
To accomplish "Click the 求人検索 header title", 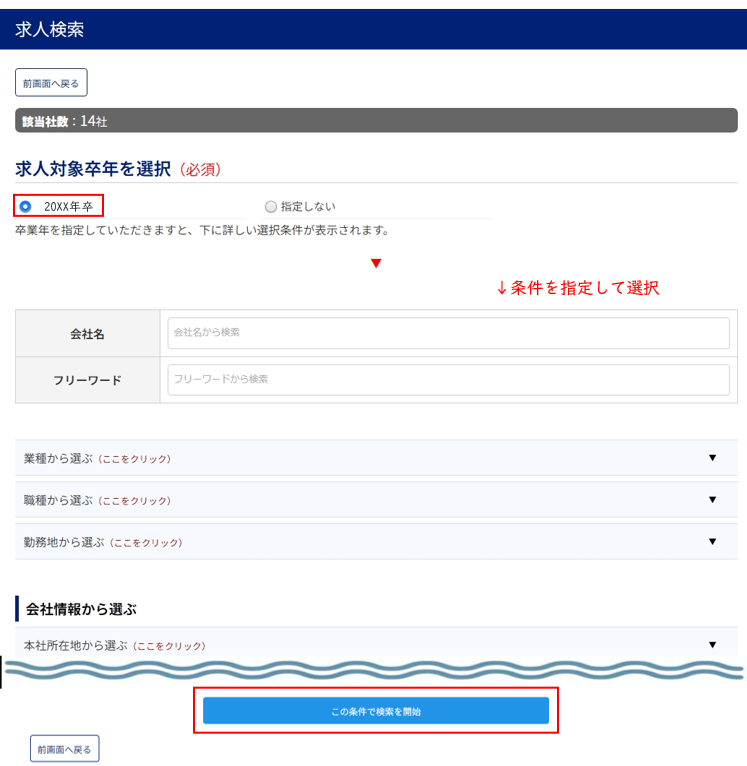I will click(x=50, y=30).
